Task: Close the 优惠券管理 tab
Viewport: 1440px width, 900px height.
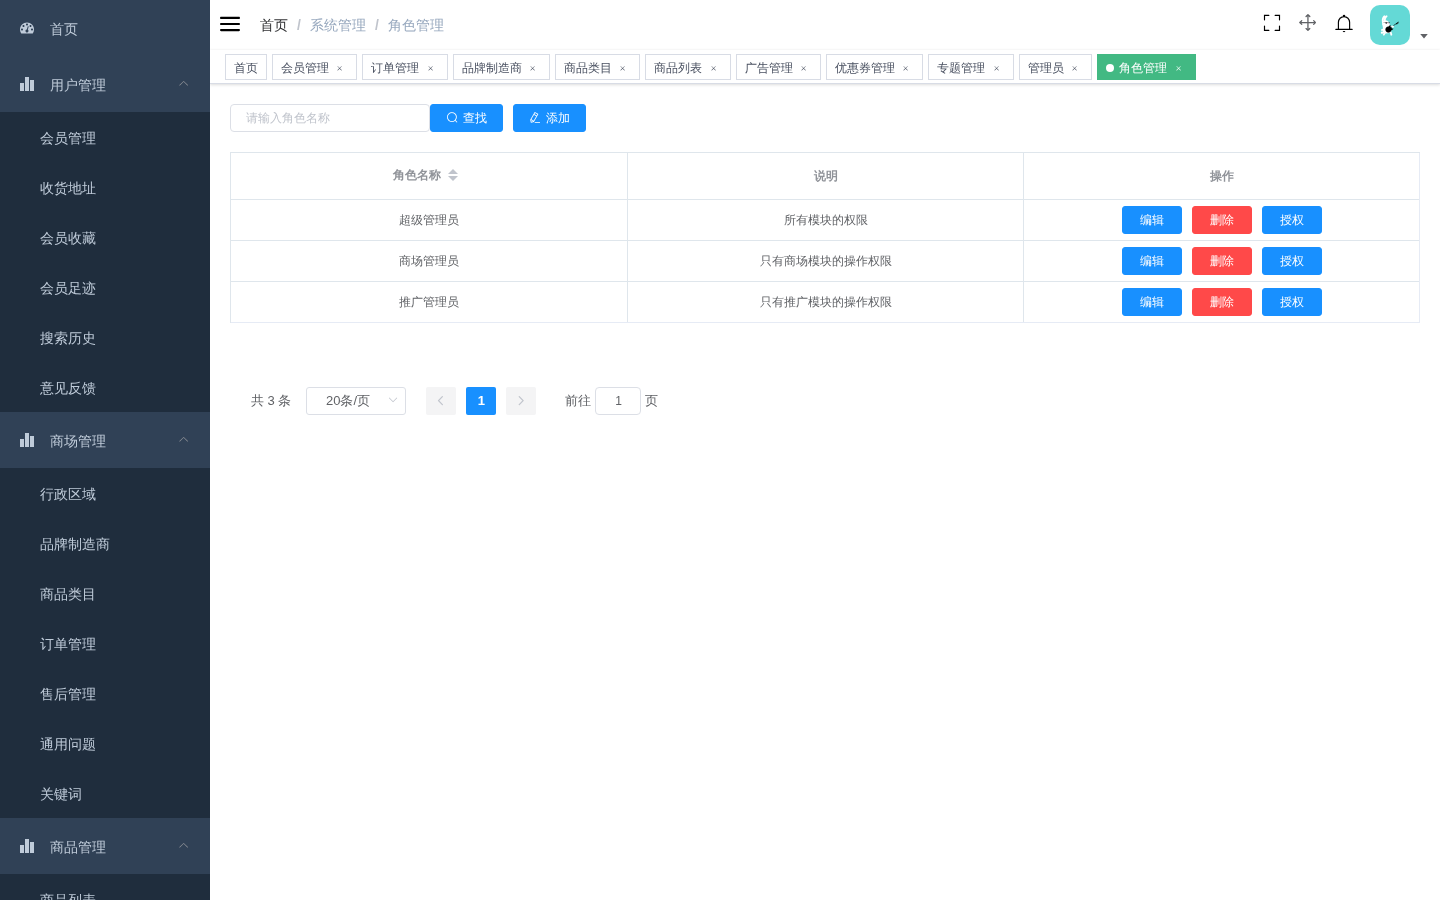Action: coord(906,68)
